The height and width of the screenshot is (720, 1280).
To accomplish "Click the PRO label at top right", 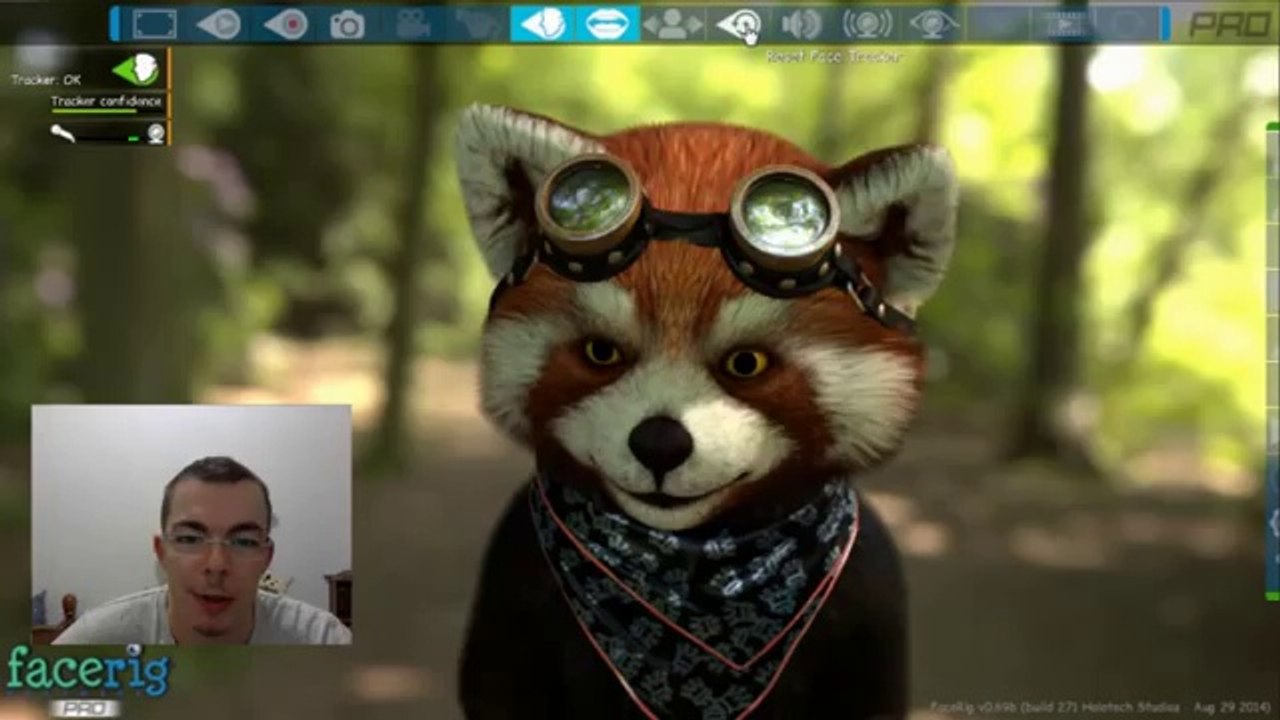I will point(1229,24).
